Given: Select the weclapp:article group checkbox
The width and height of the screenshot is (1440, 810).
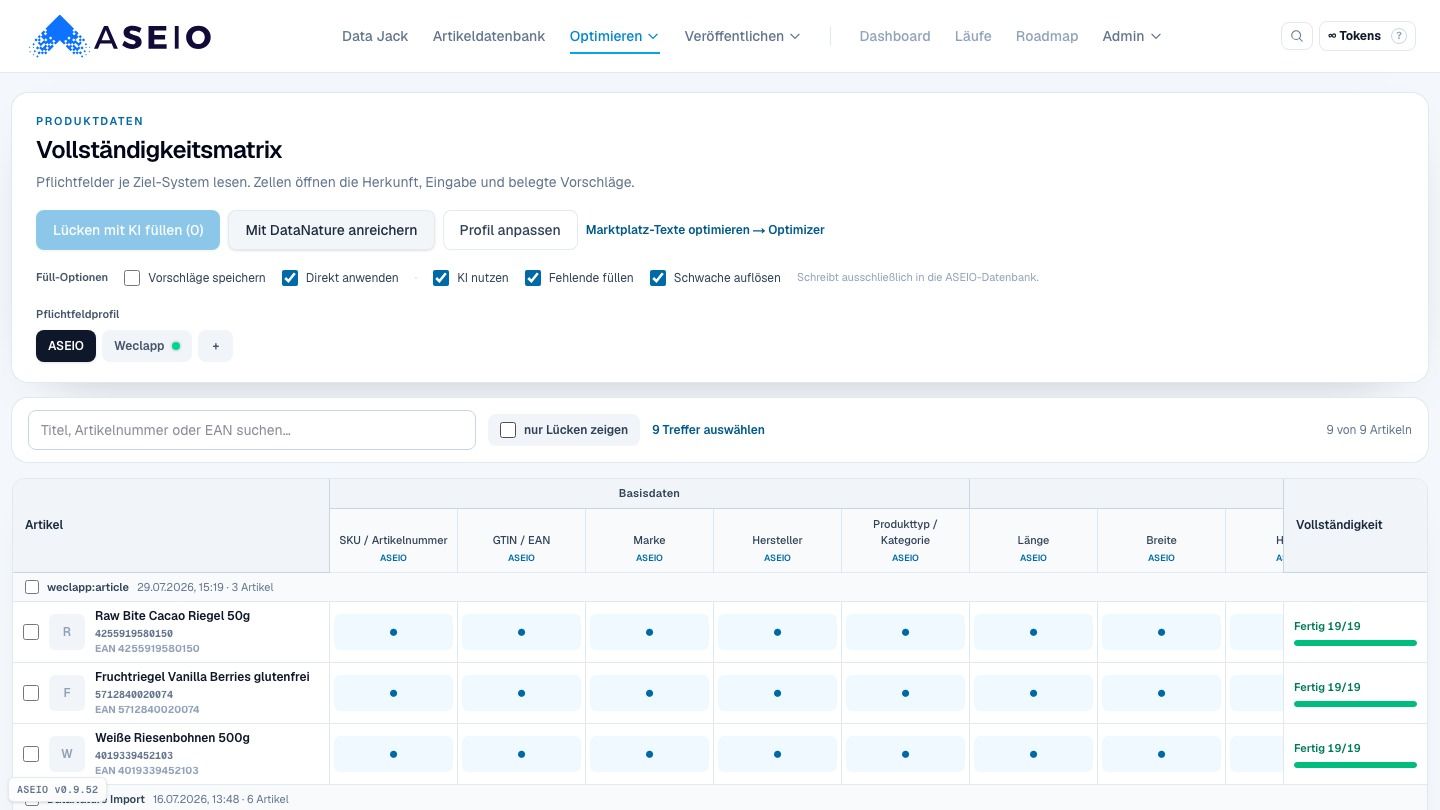Looking at the screenshot, I should pyautogui.click(x=32, y=587).
